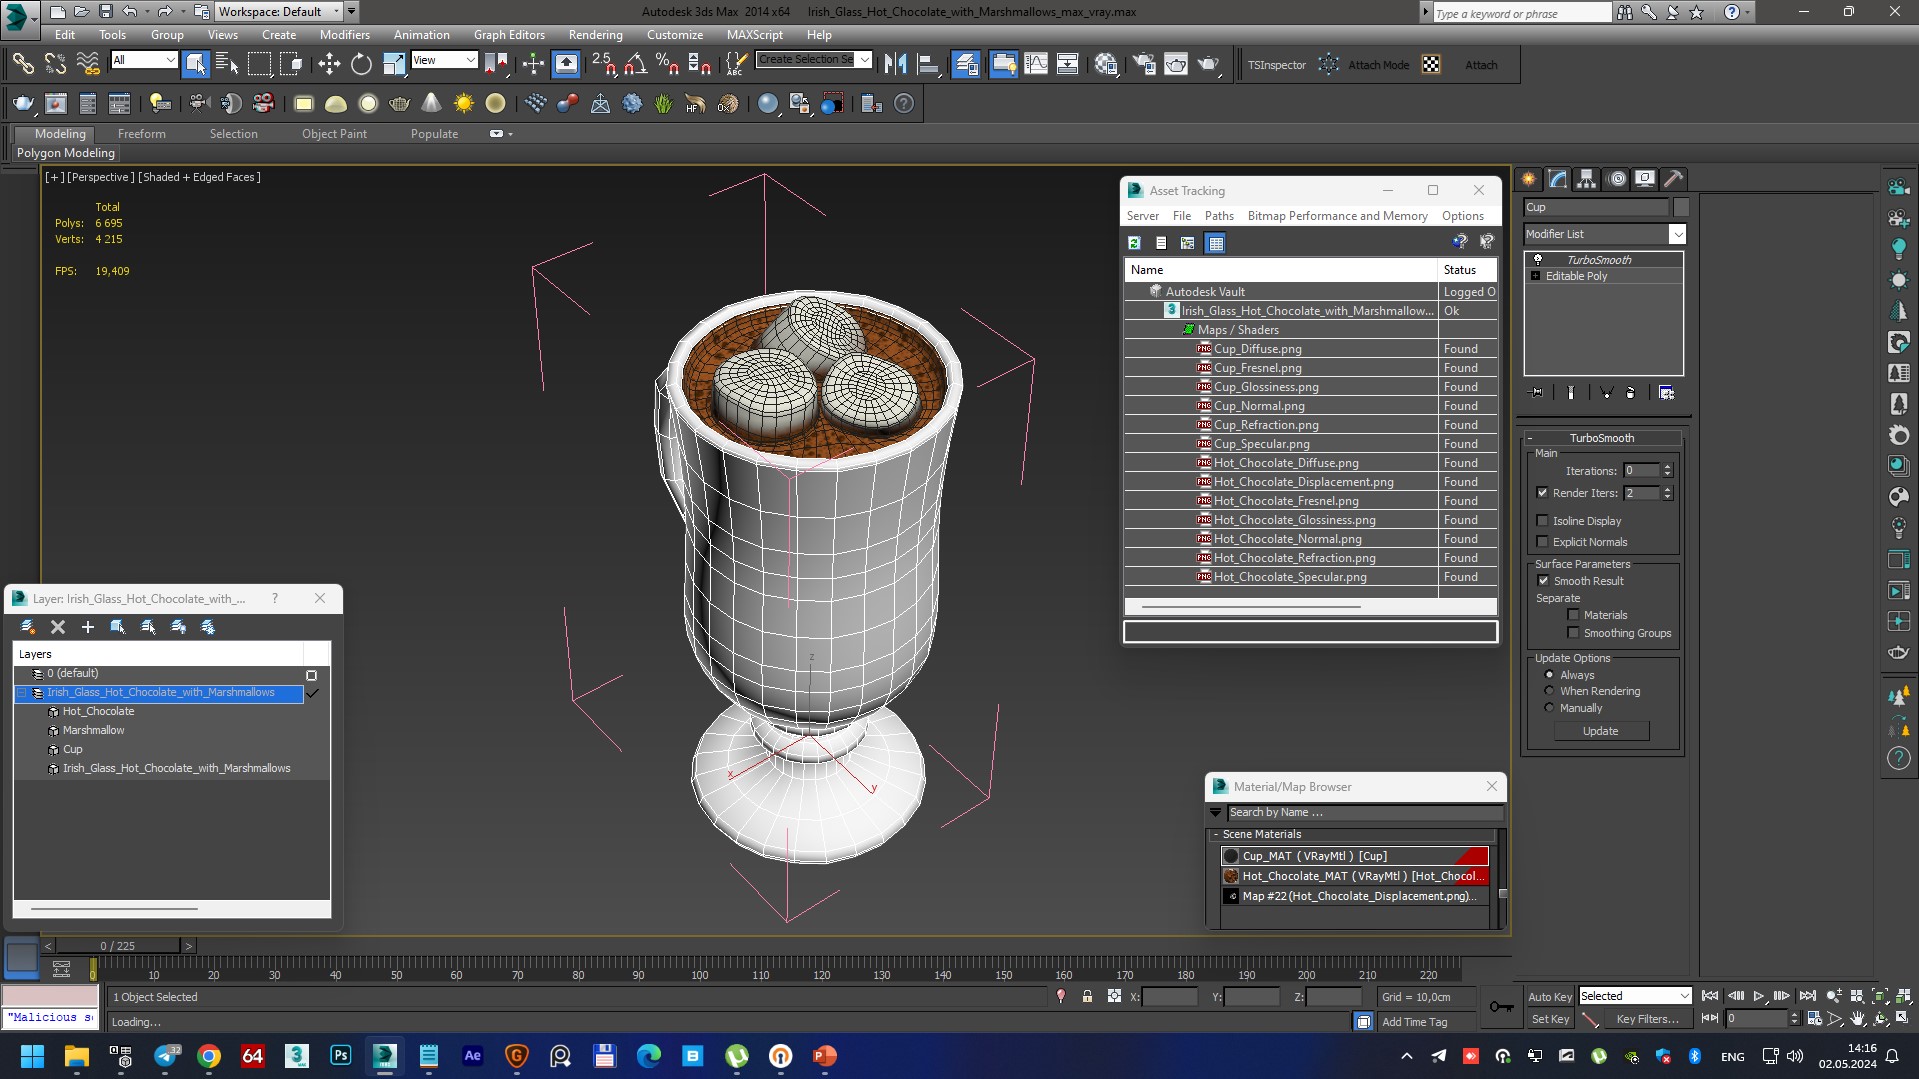Enable the Isoline Display checkbox

coord(1542,521)
